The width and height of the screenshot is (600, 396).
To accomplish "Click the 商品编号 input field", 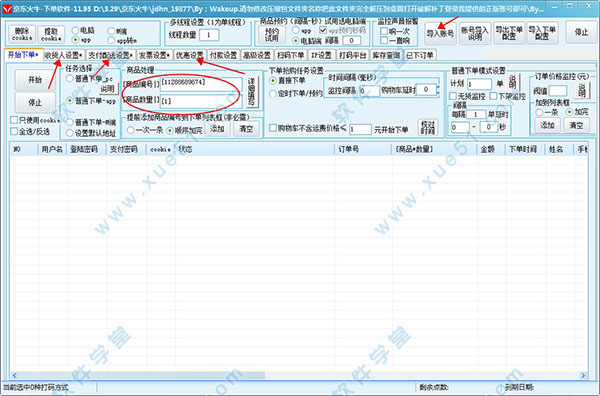I will point(201,83).
